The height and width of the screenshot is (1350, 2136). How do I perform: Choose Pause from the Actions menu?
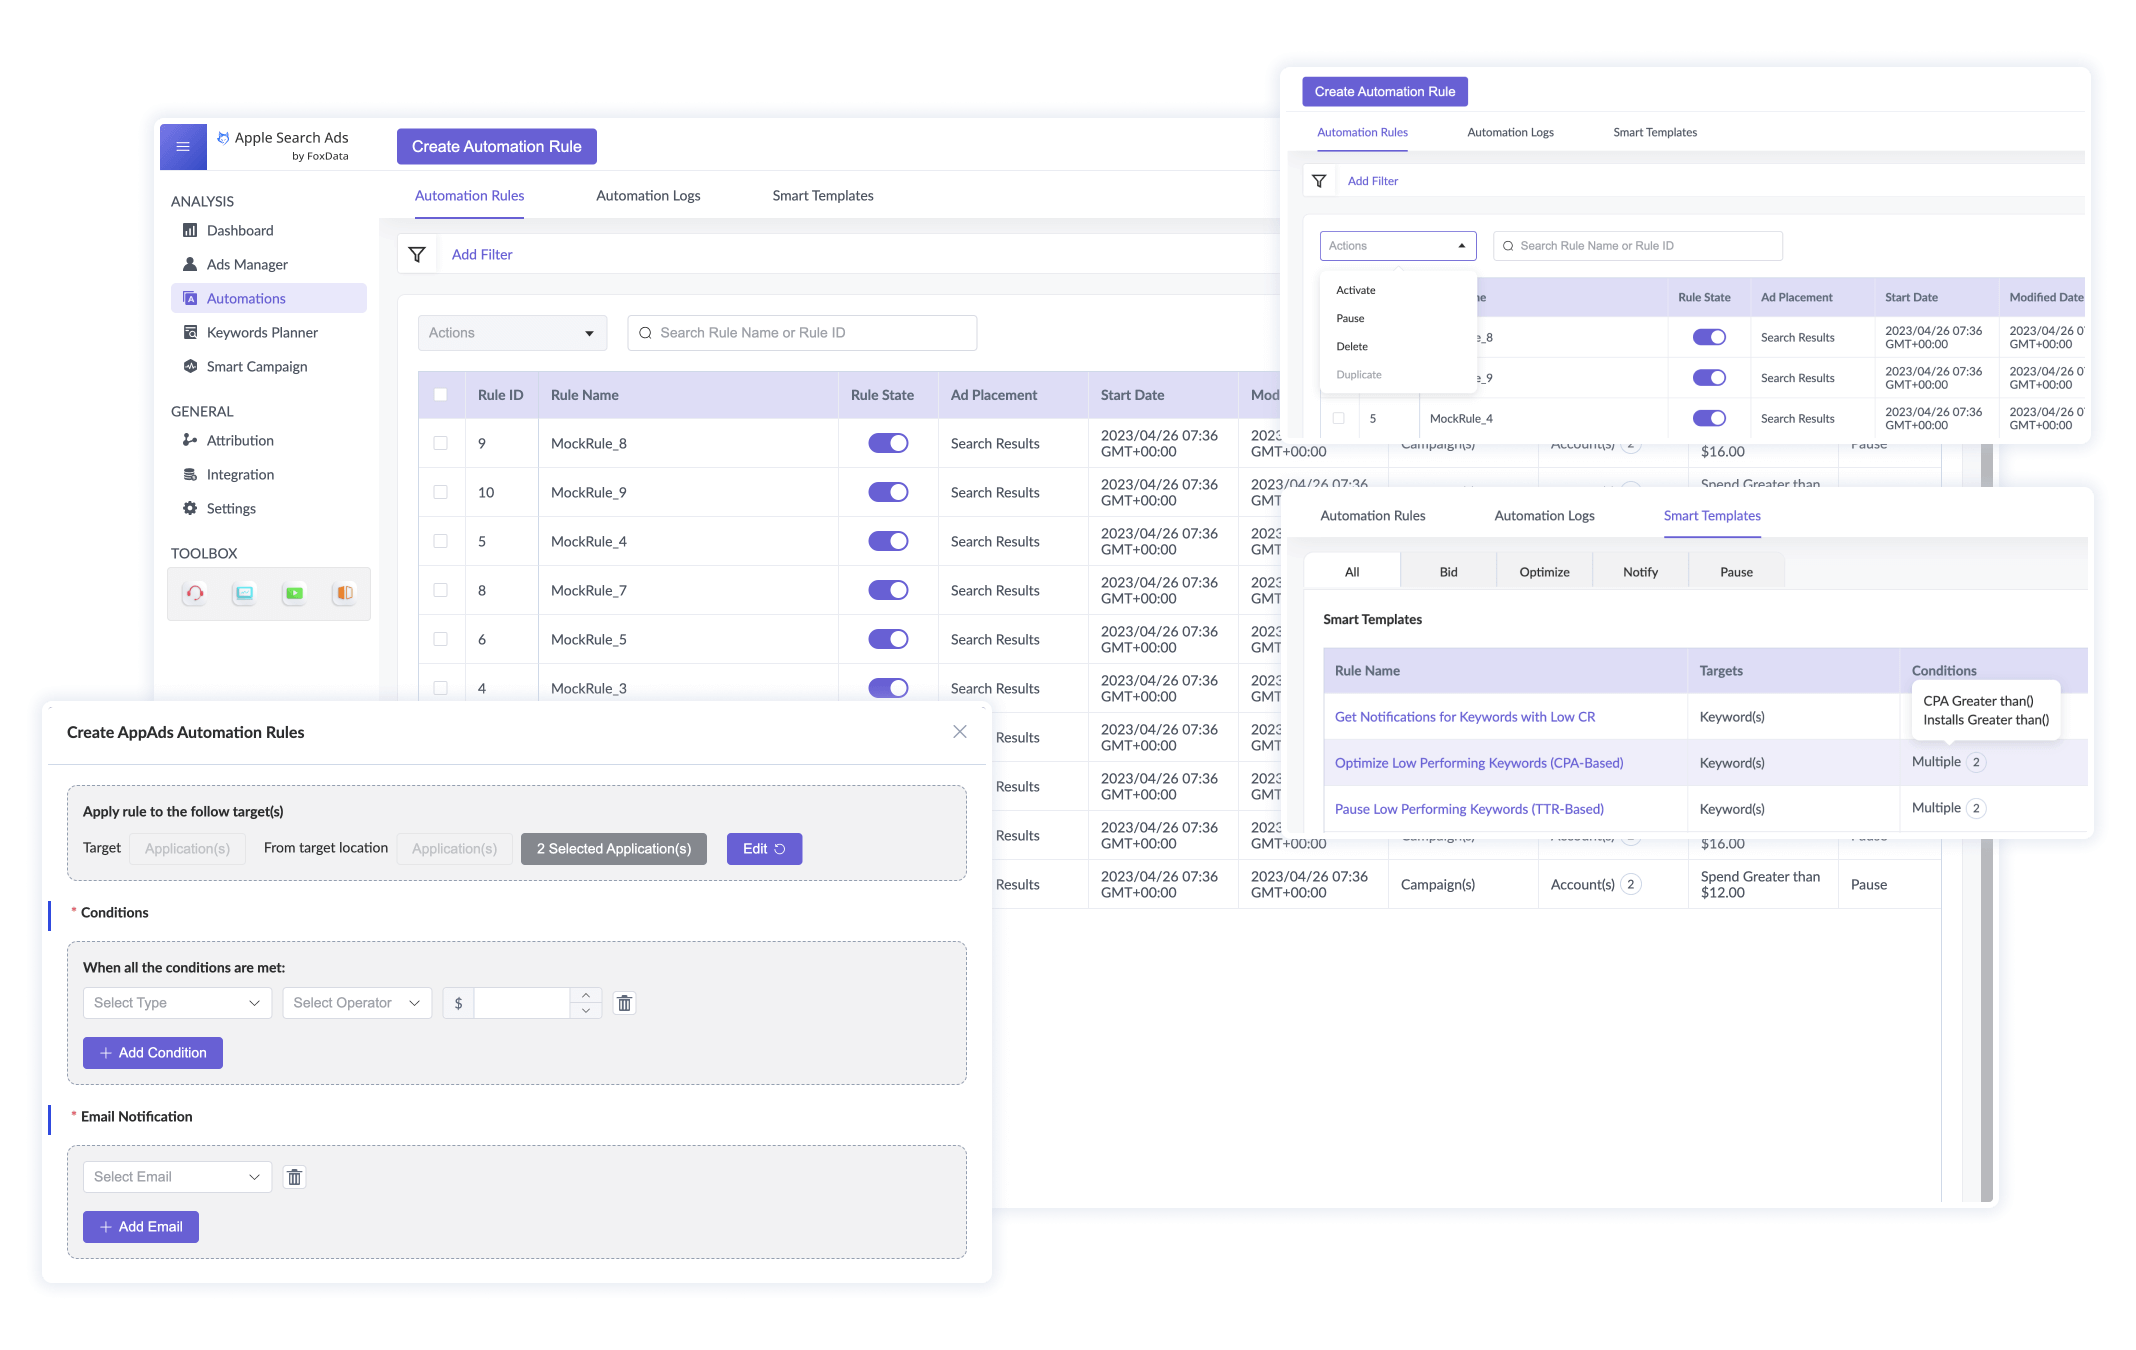coord(1350,318)
